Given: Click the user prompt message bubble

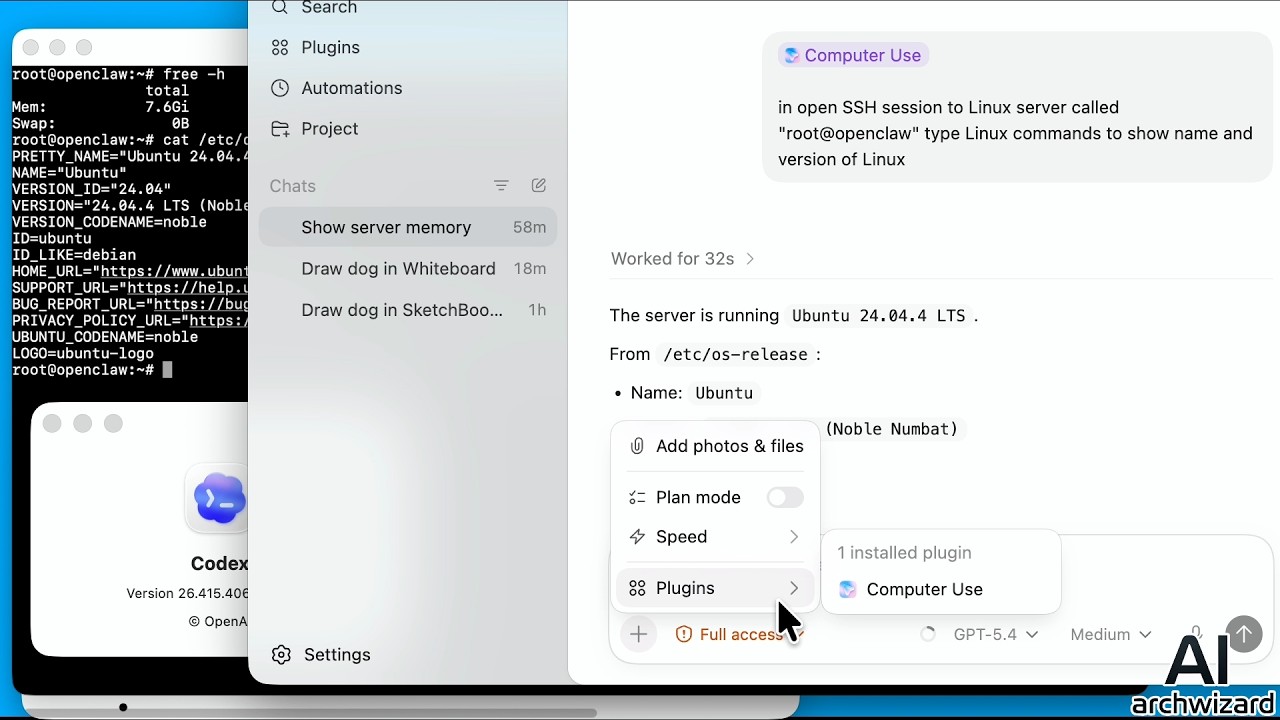Looking at the screenshot, I should point(1018,107).
